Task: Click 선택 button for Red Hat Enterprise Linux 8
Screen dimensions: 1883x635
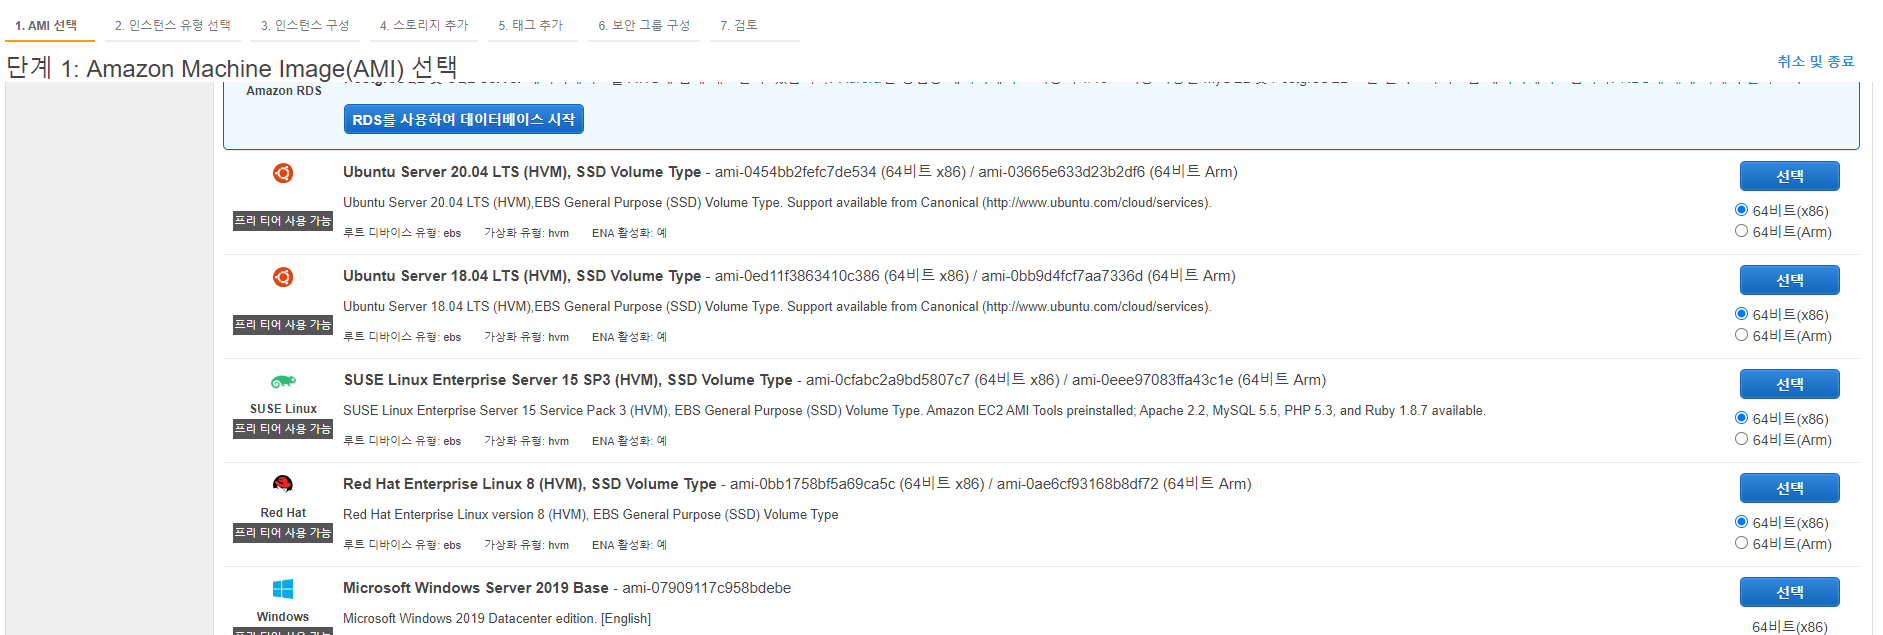Action: (x=1789, y=488)
